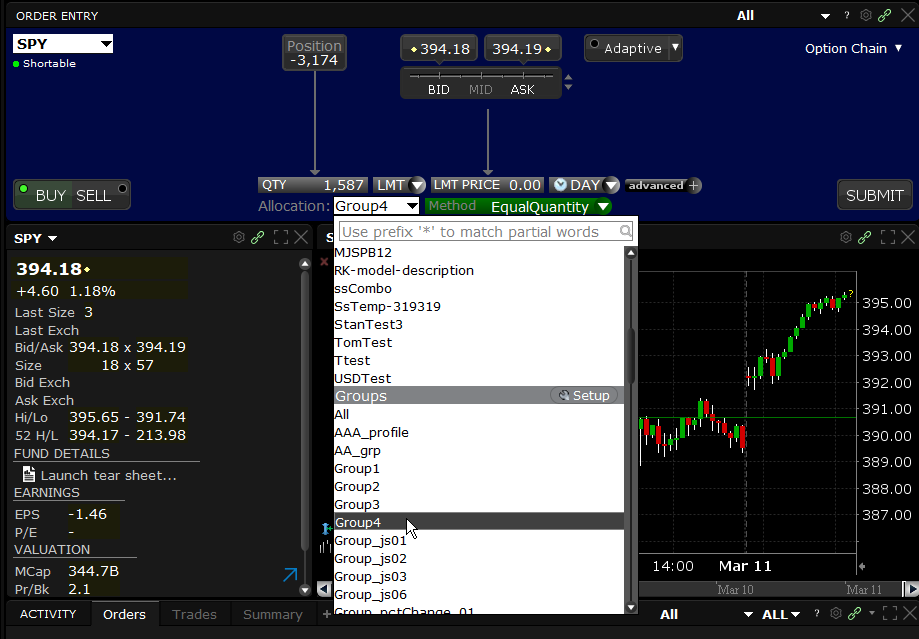Open SPY quote panel gear settings
919x639 pixels.
(239, 237)
